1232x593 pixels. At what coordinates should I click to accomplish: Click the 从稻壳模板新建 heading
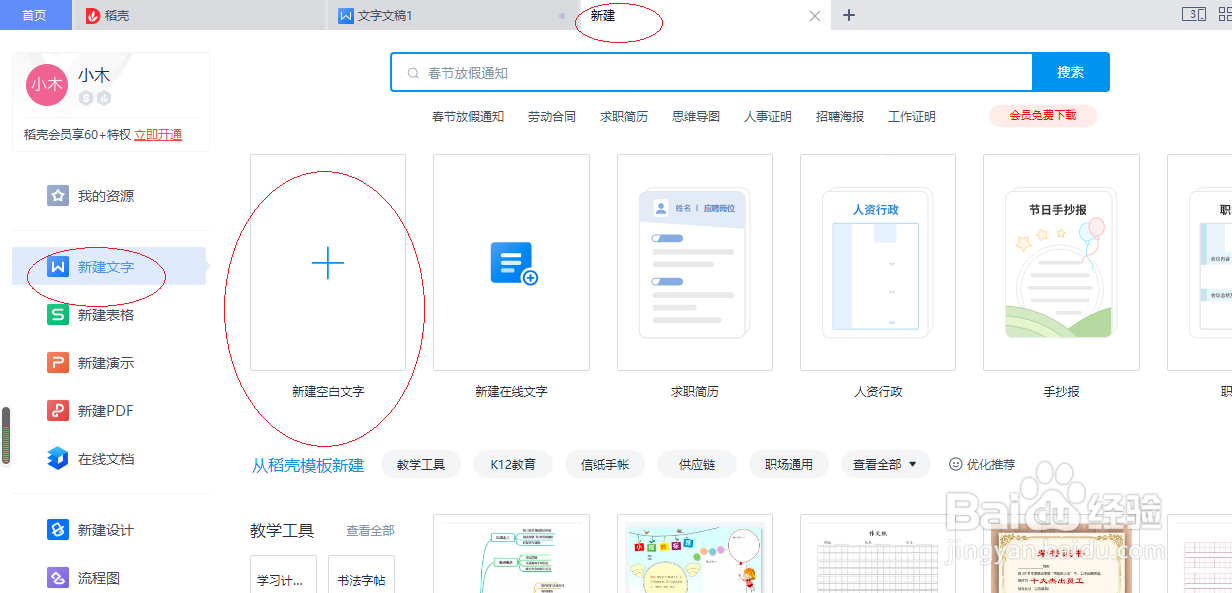pos(308,465)
